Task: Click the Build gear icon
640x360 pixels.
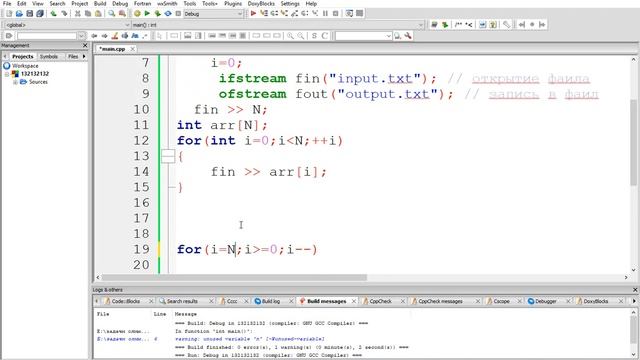Action: [x=137, y=13]
